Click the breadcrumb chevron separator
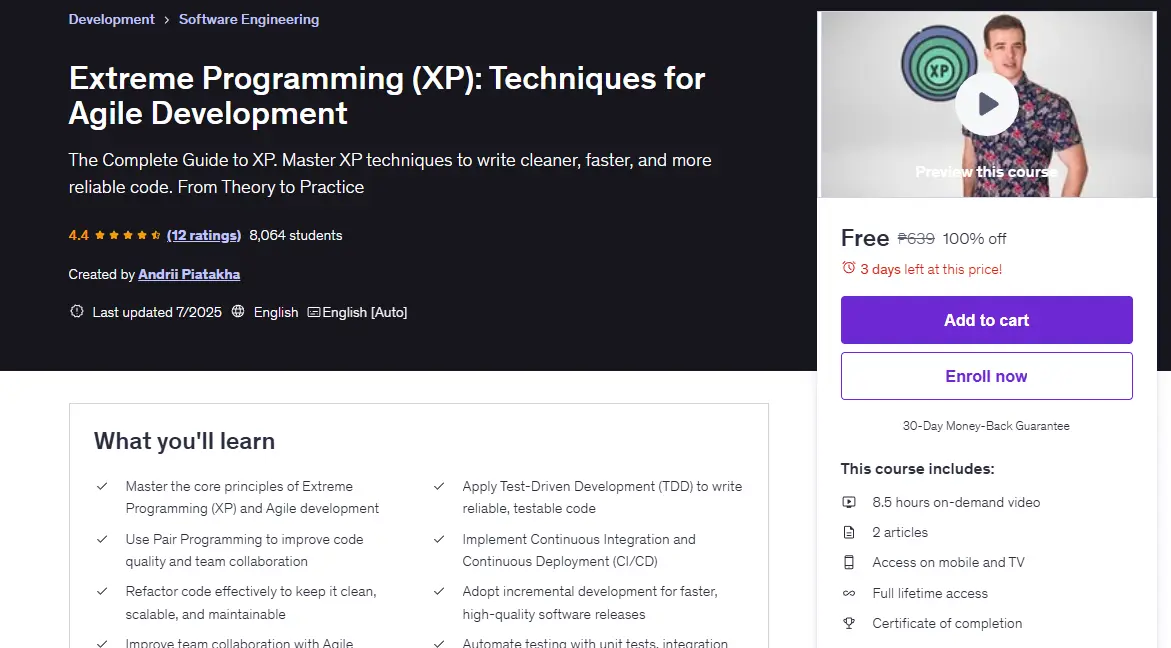The image size is (1171, 648). click(167, 20)
